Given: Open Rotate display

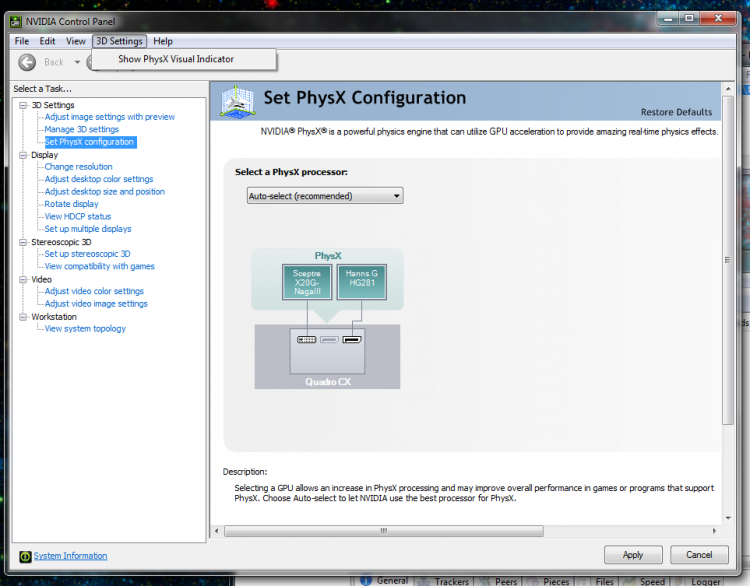Looking at the screenshot, I should [71, 204].
